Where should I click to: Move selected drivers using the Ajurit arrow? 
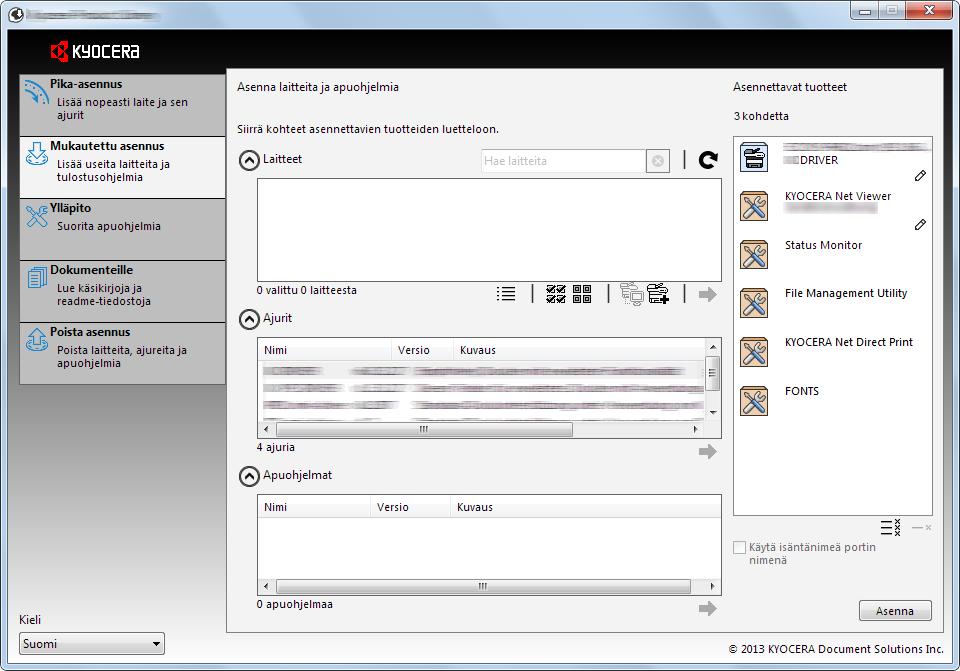[x=708, y=452]
